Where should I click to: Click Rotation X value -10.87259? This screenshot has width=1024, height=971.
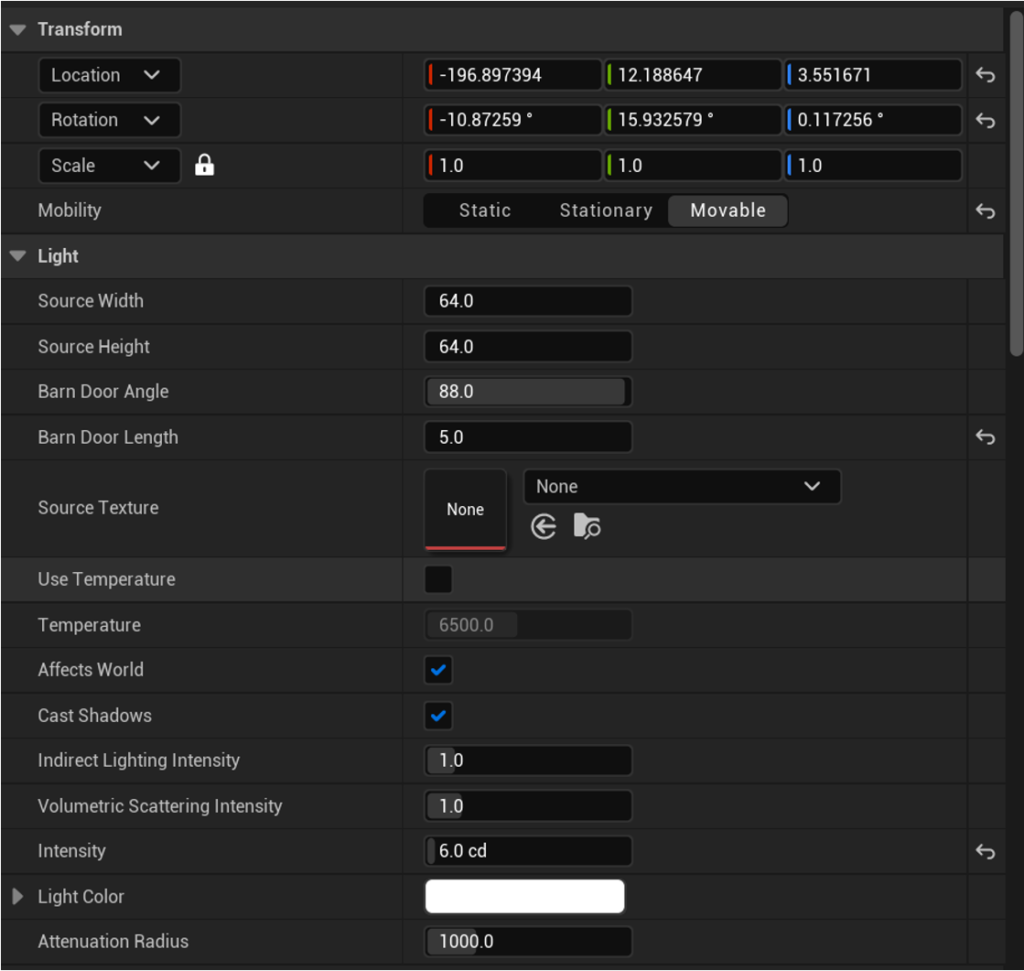point(513,120)
